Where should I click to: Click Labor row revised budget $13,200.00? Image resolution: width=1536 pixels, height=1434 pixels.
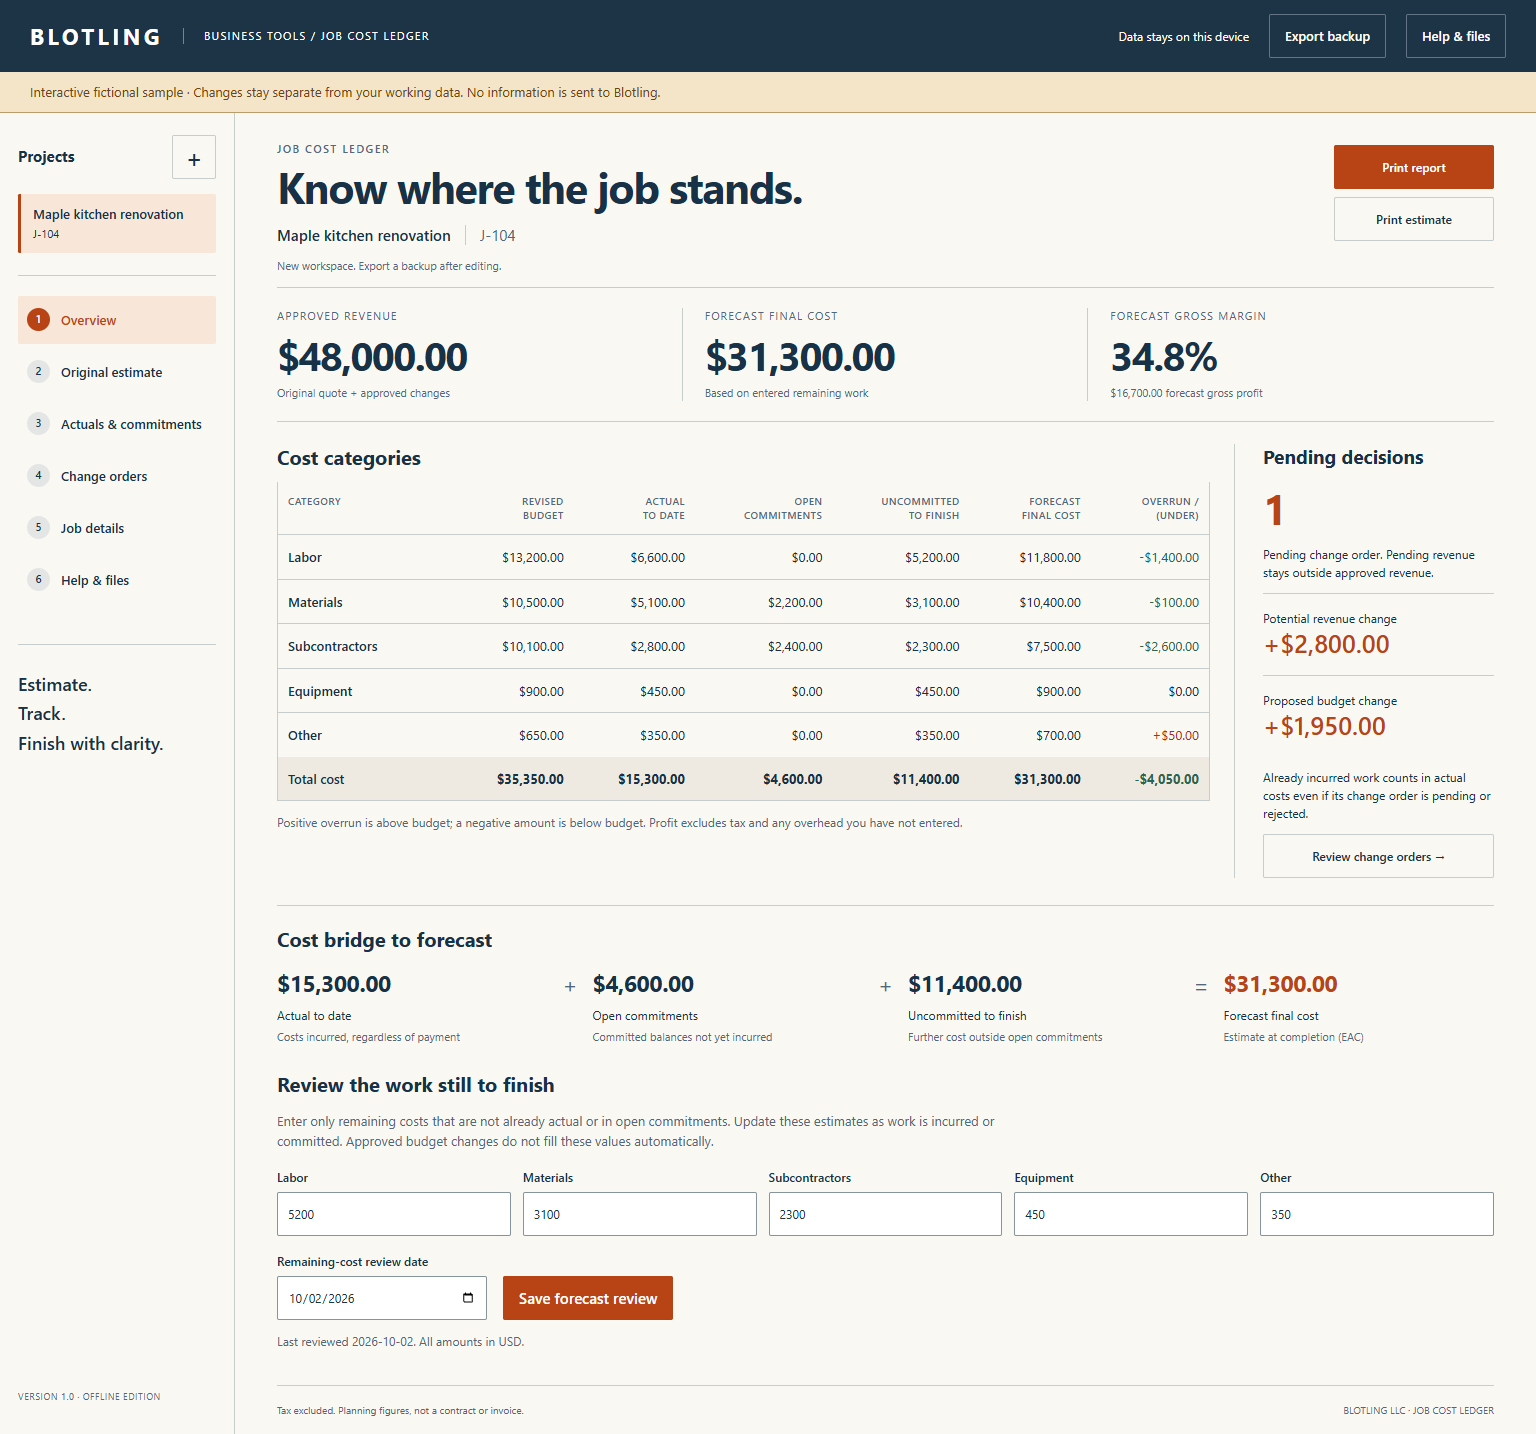[x=533, y=558]
